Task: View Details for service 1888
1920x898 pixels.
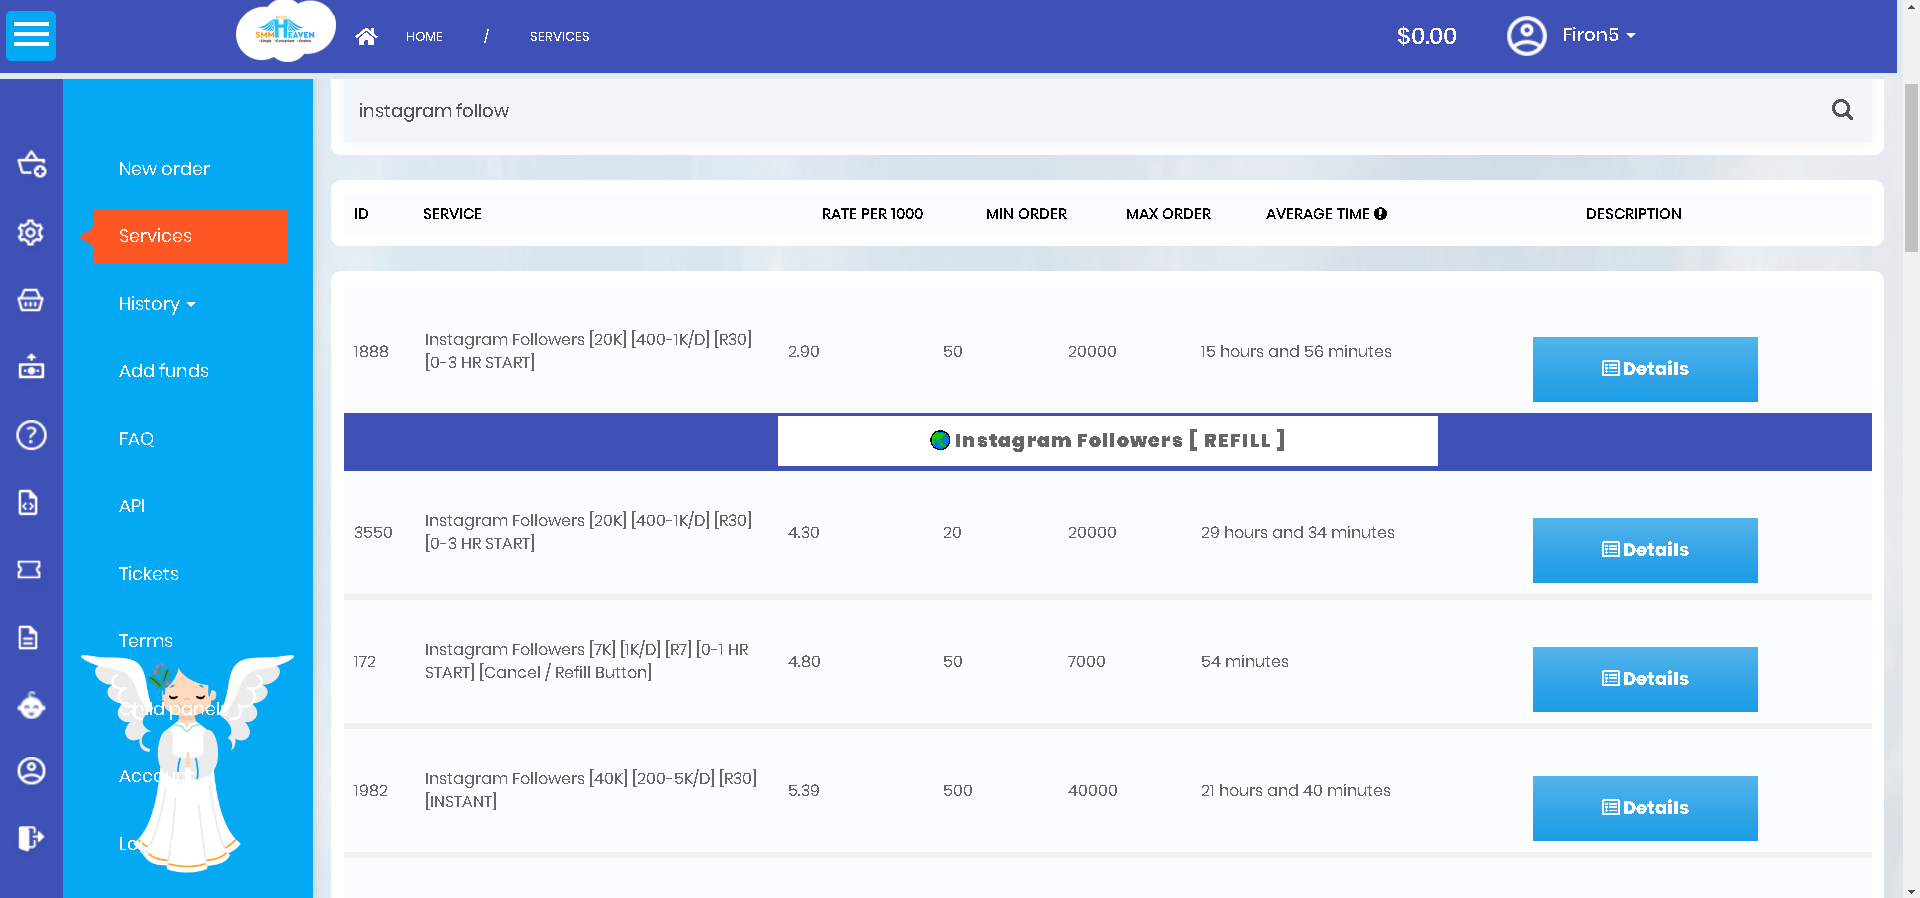Action: coord(1644,369)
